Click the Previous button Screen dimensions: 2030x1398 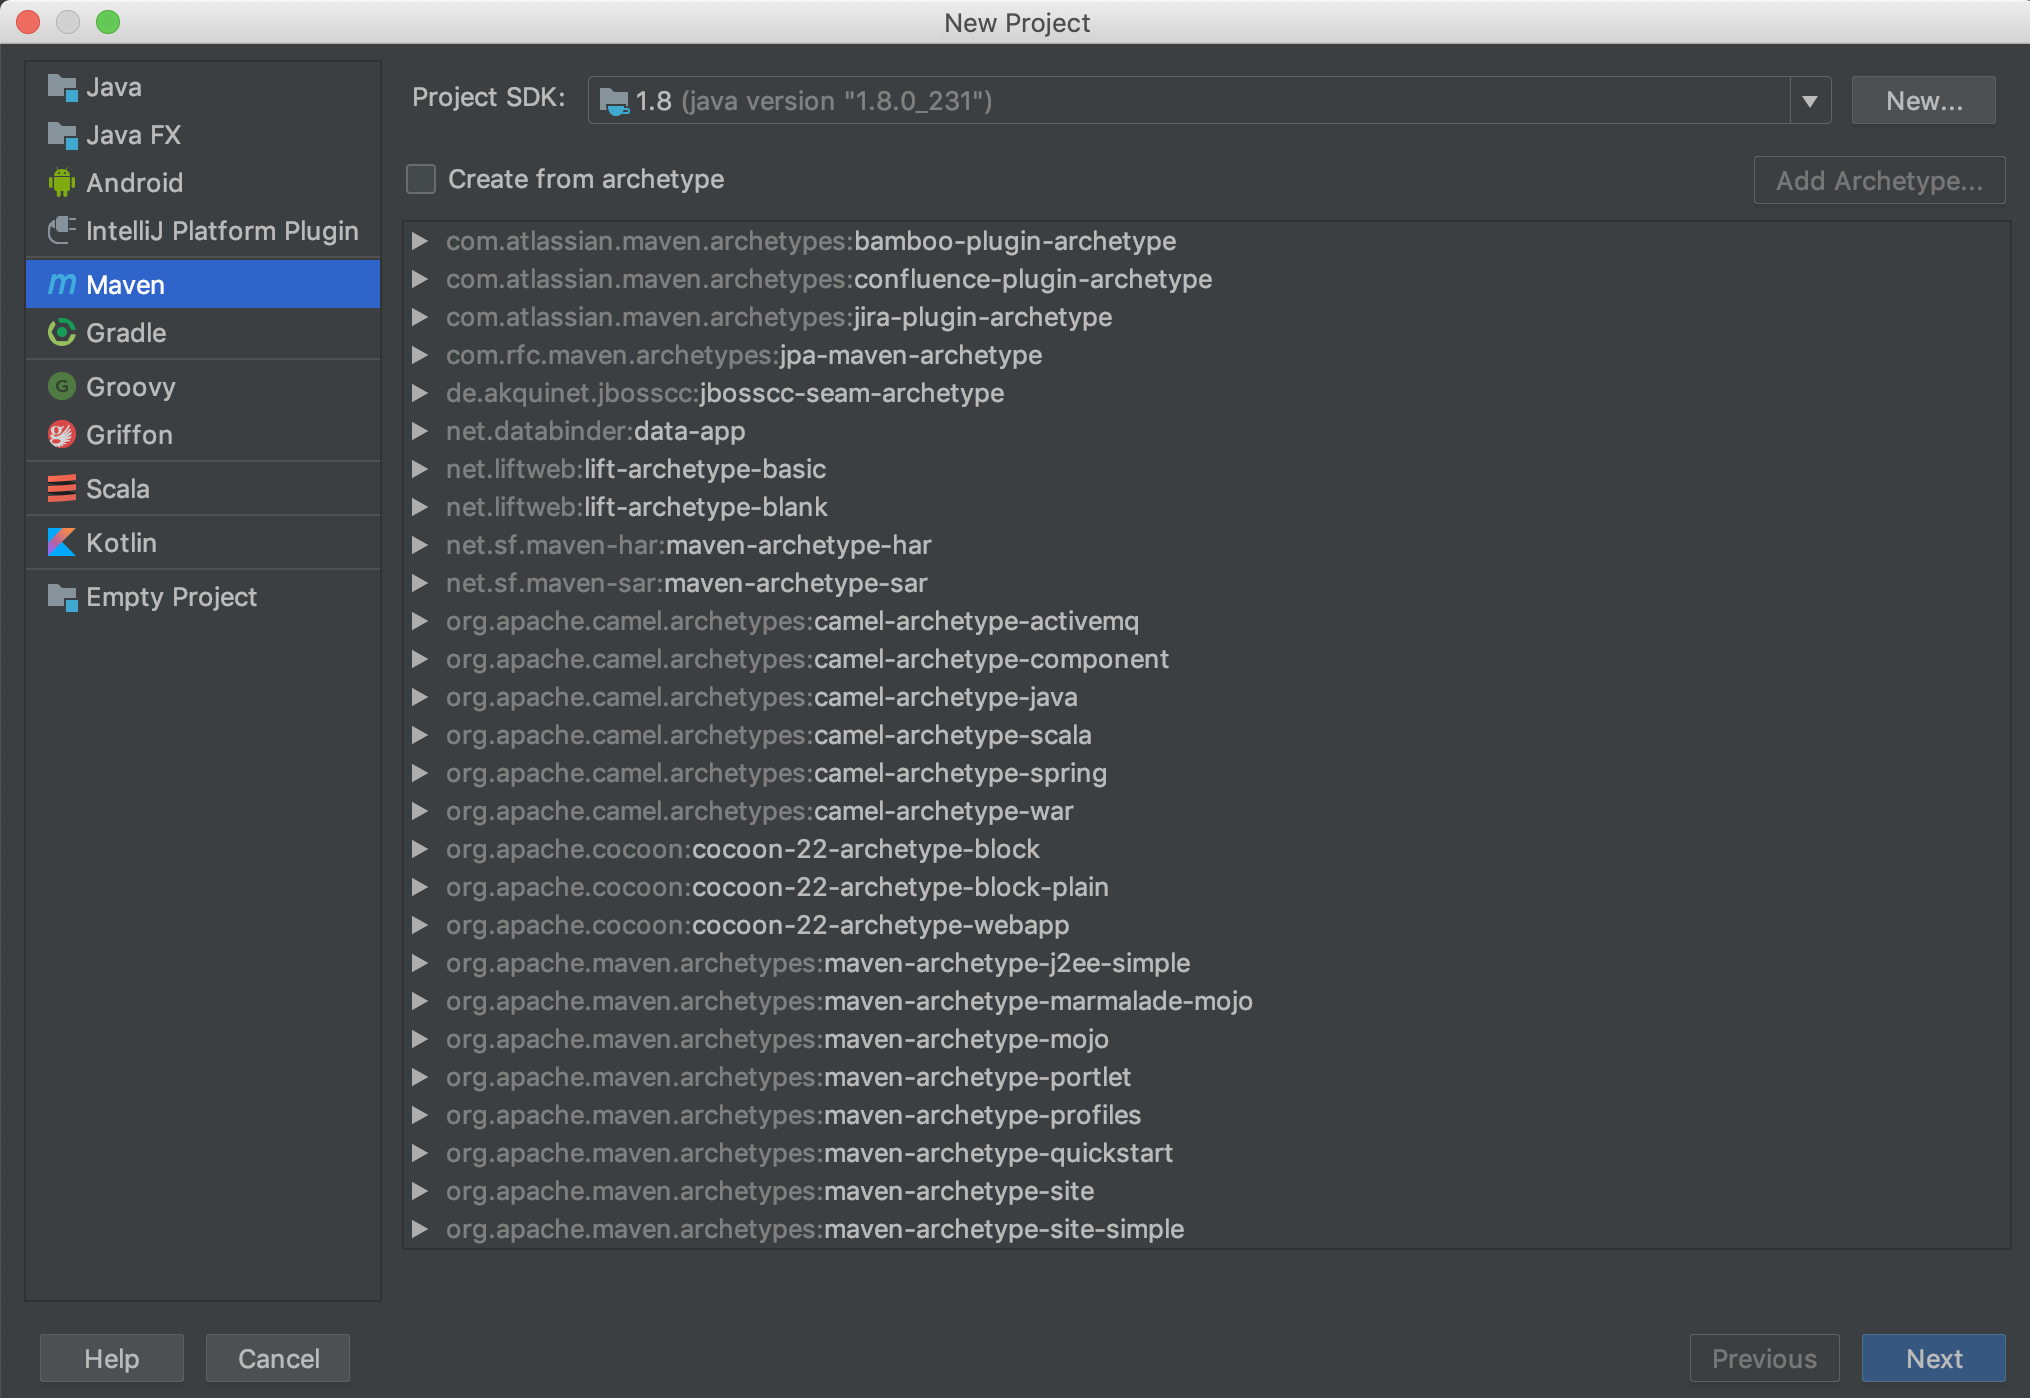(x=1764, y=1358)
